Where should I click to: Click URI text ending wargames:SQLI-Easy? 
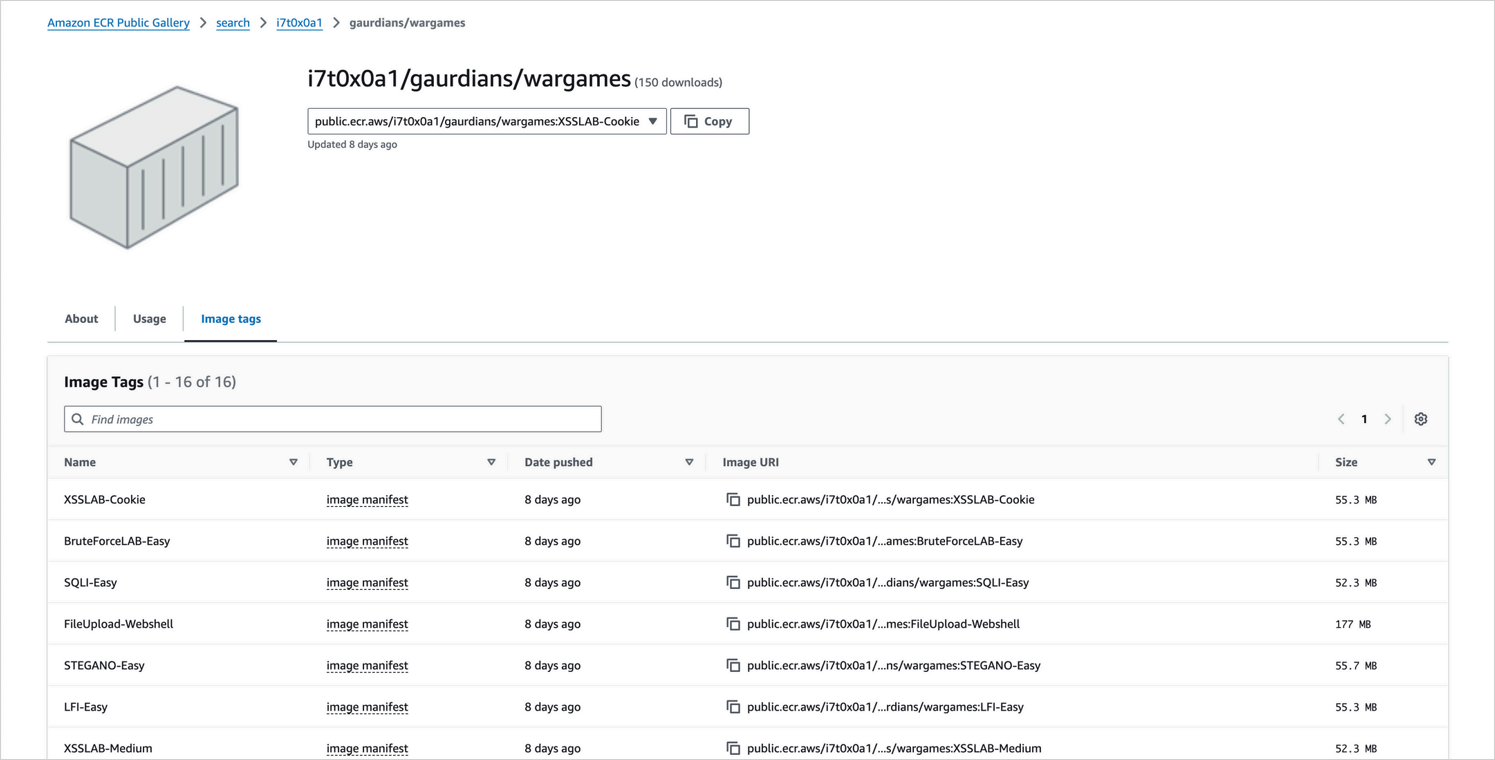888,583
